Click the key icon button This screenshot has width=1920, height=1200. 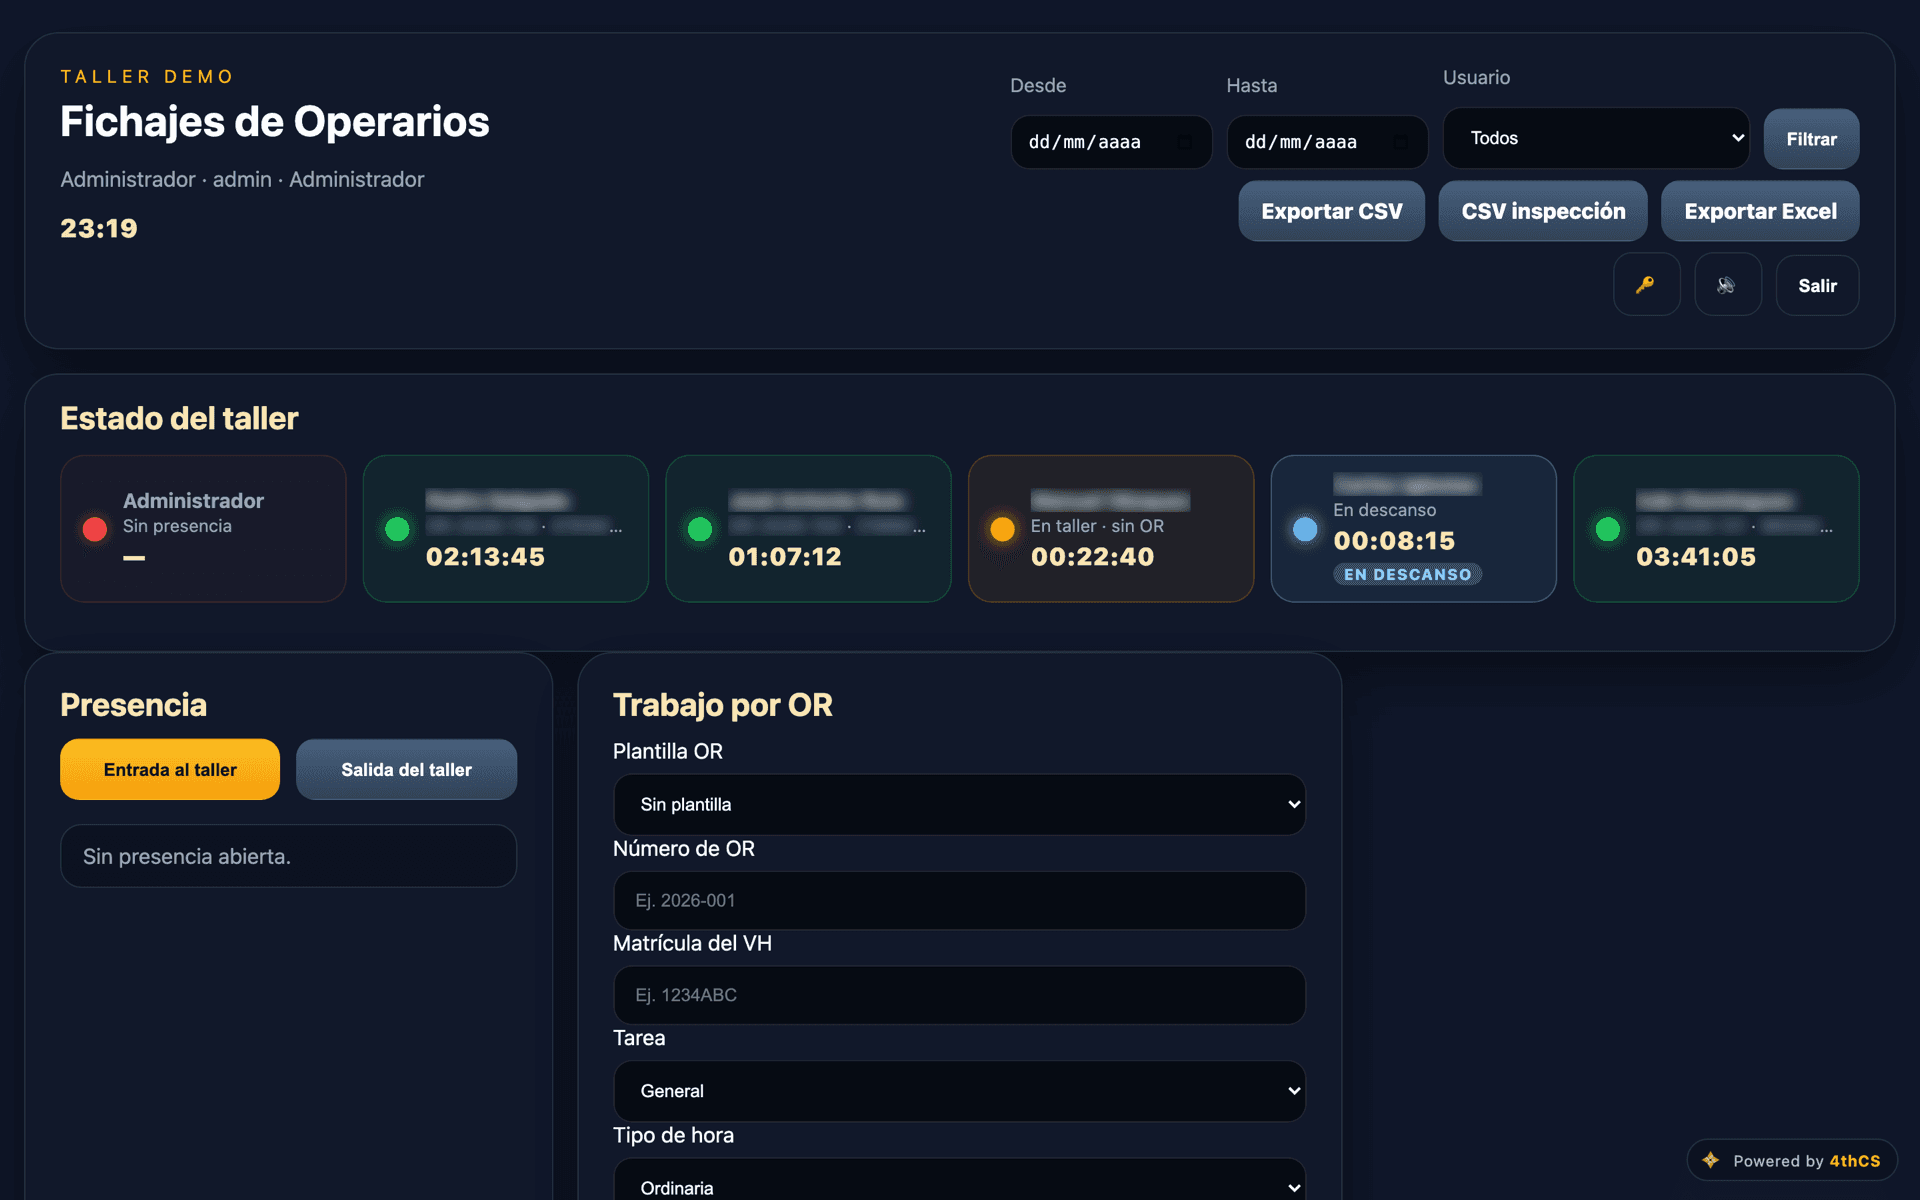pyautogui.click(x=1646, y=285)
